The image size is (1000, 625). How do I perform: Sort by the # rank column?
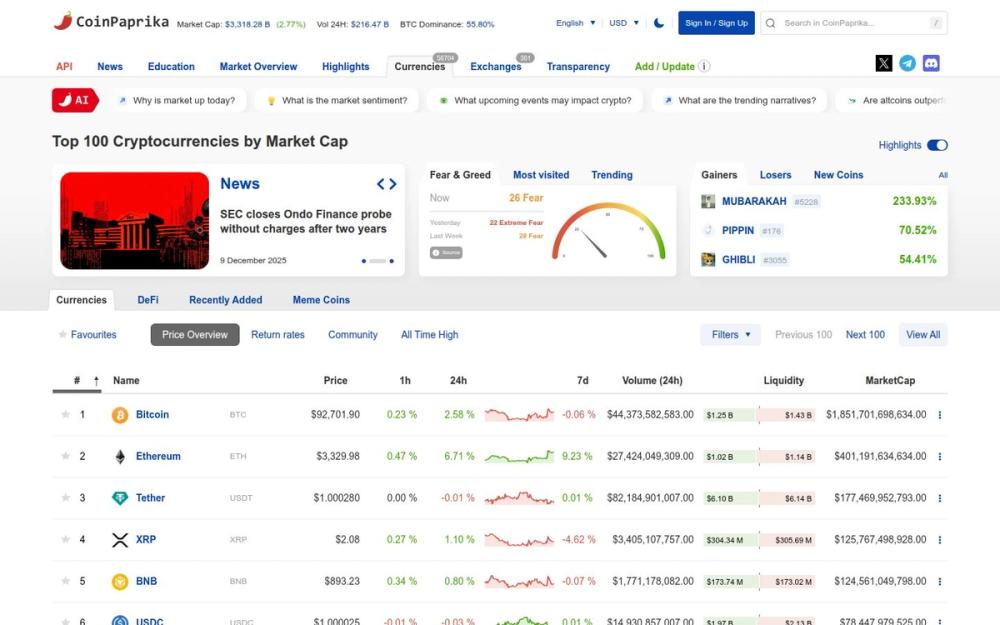coord(77,381)
